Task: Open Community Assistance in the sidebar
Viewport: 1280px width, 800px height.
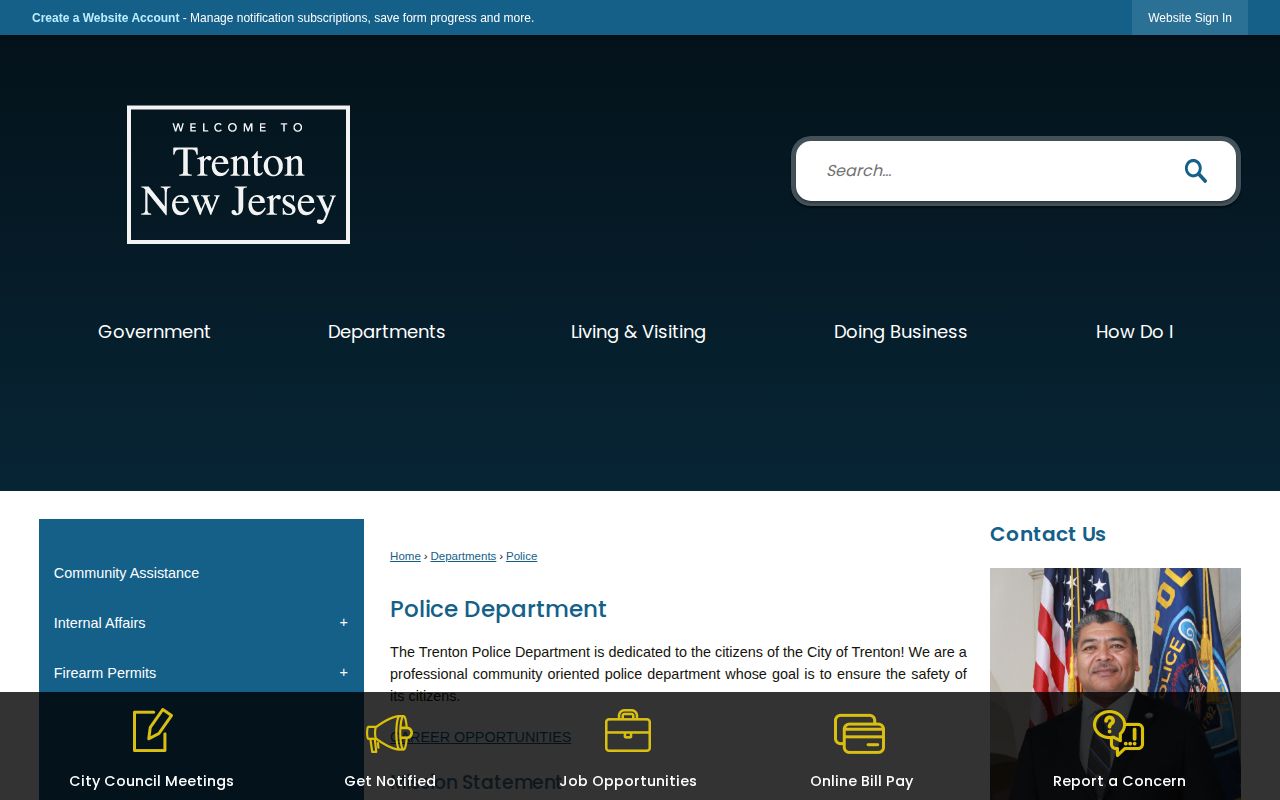Action: 127,573
